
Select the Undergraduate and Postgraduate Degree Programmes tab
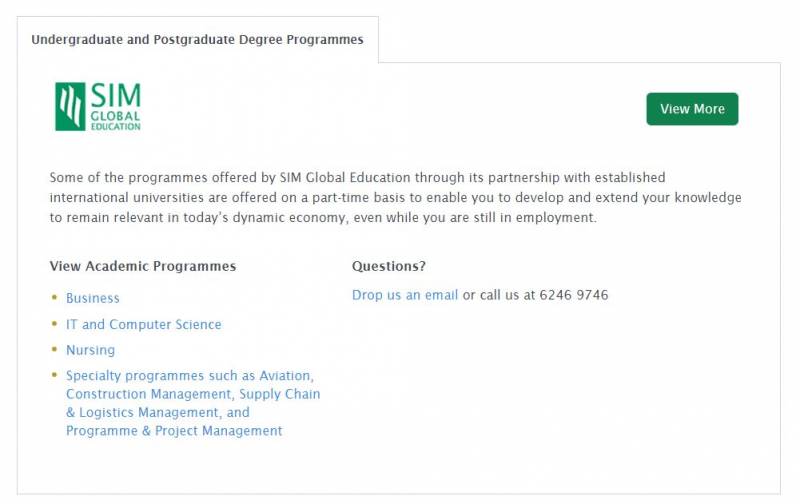coord(197,40)
